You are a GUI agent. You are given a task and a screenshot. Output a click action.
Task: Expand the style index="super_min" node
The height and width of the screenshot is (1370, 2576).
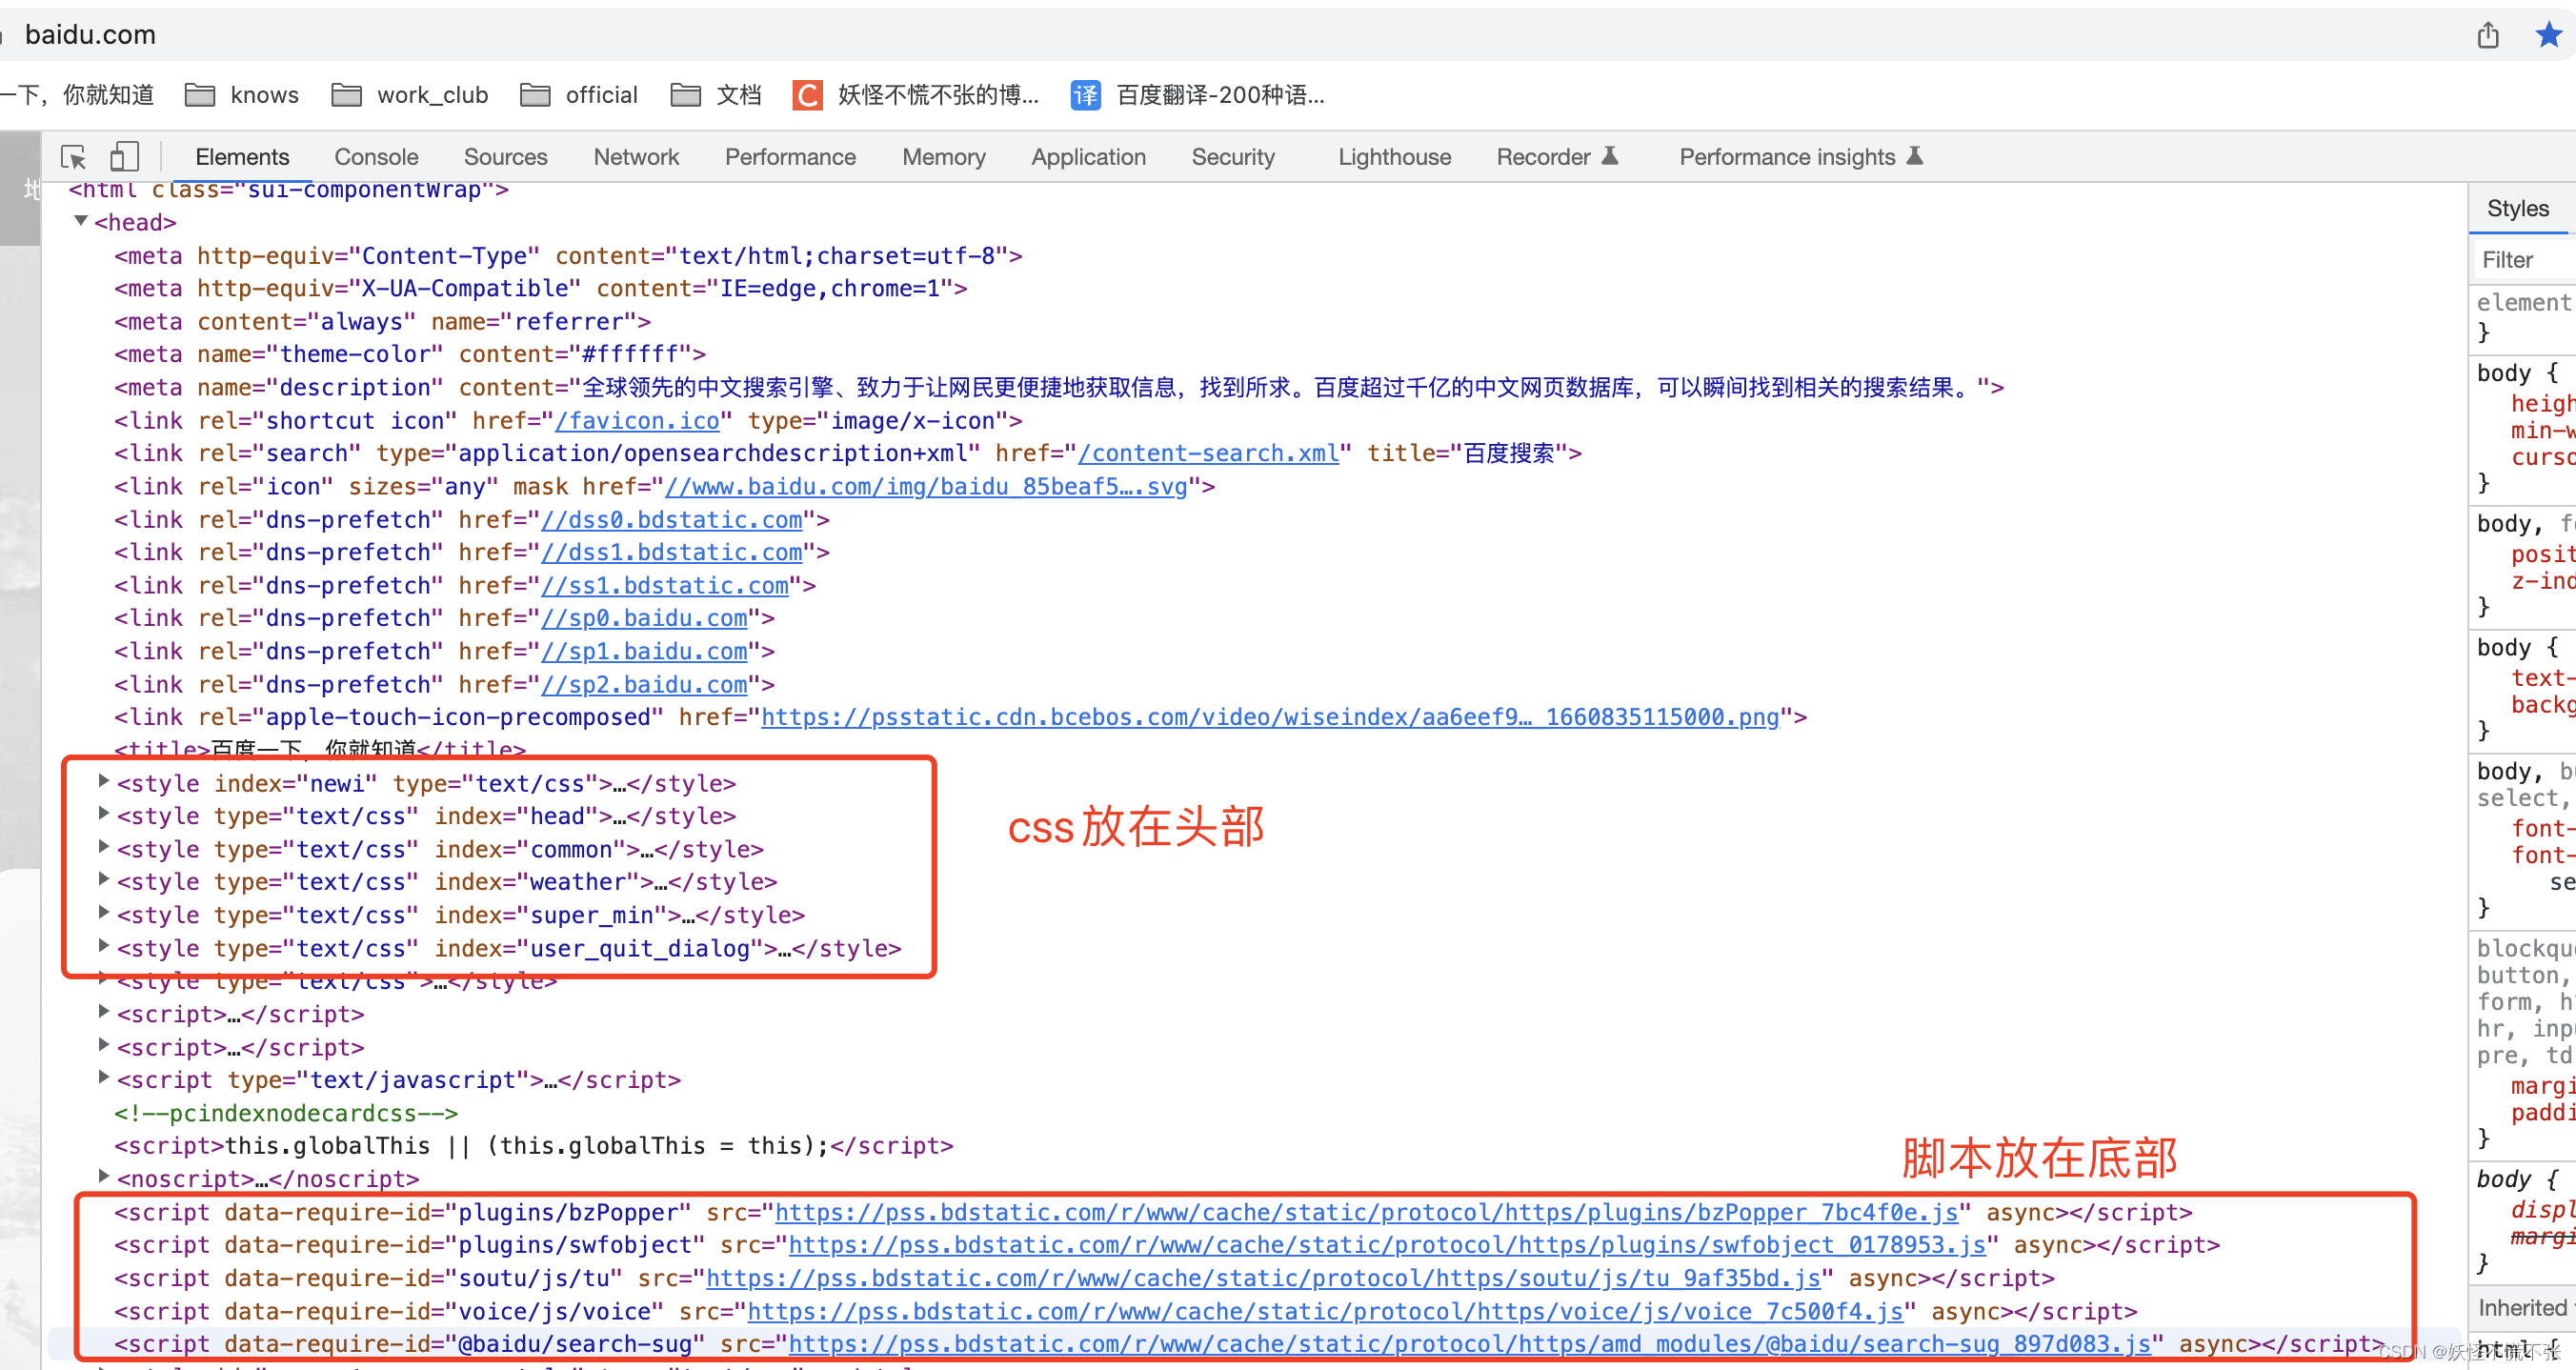(x=103, y=913)
